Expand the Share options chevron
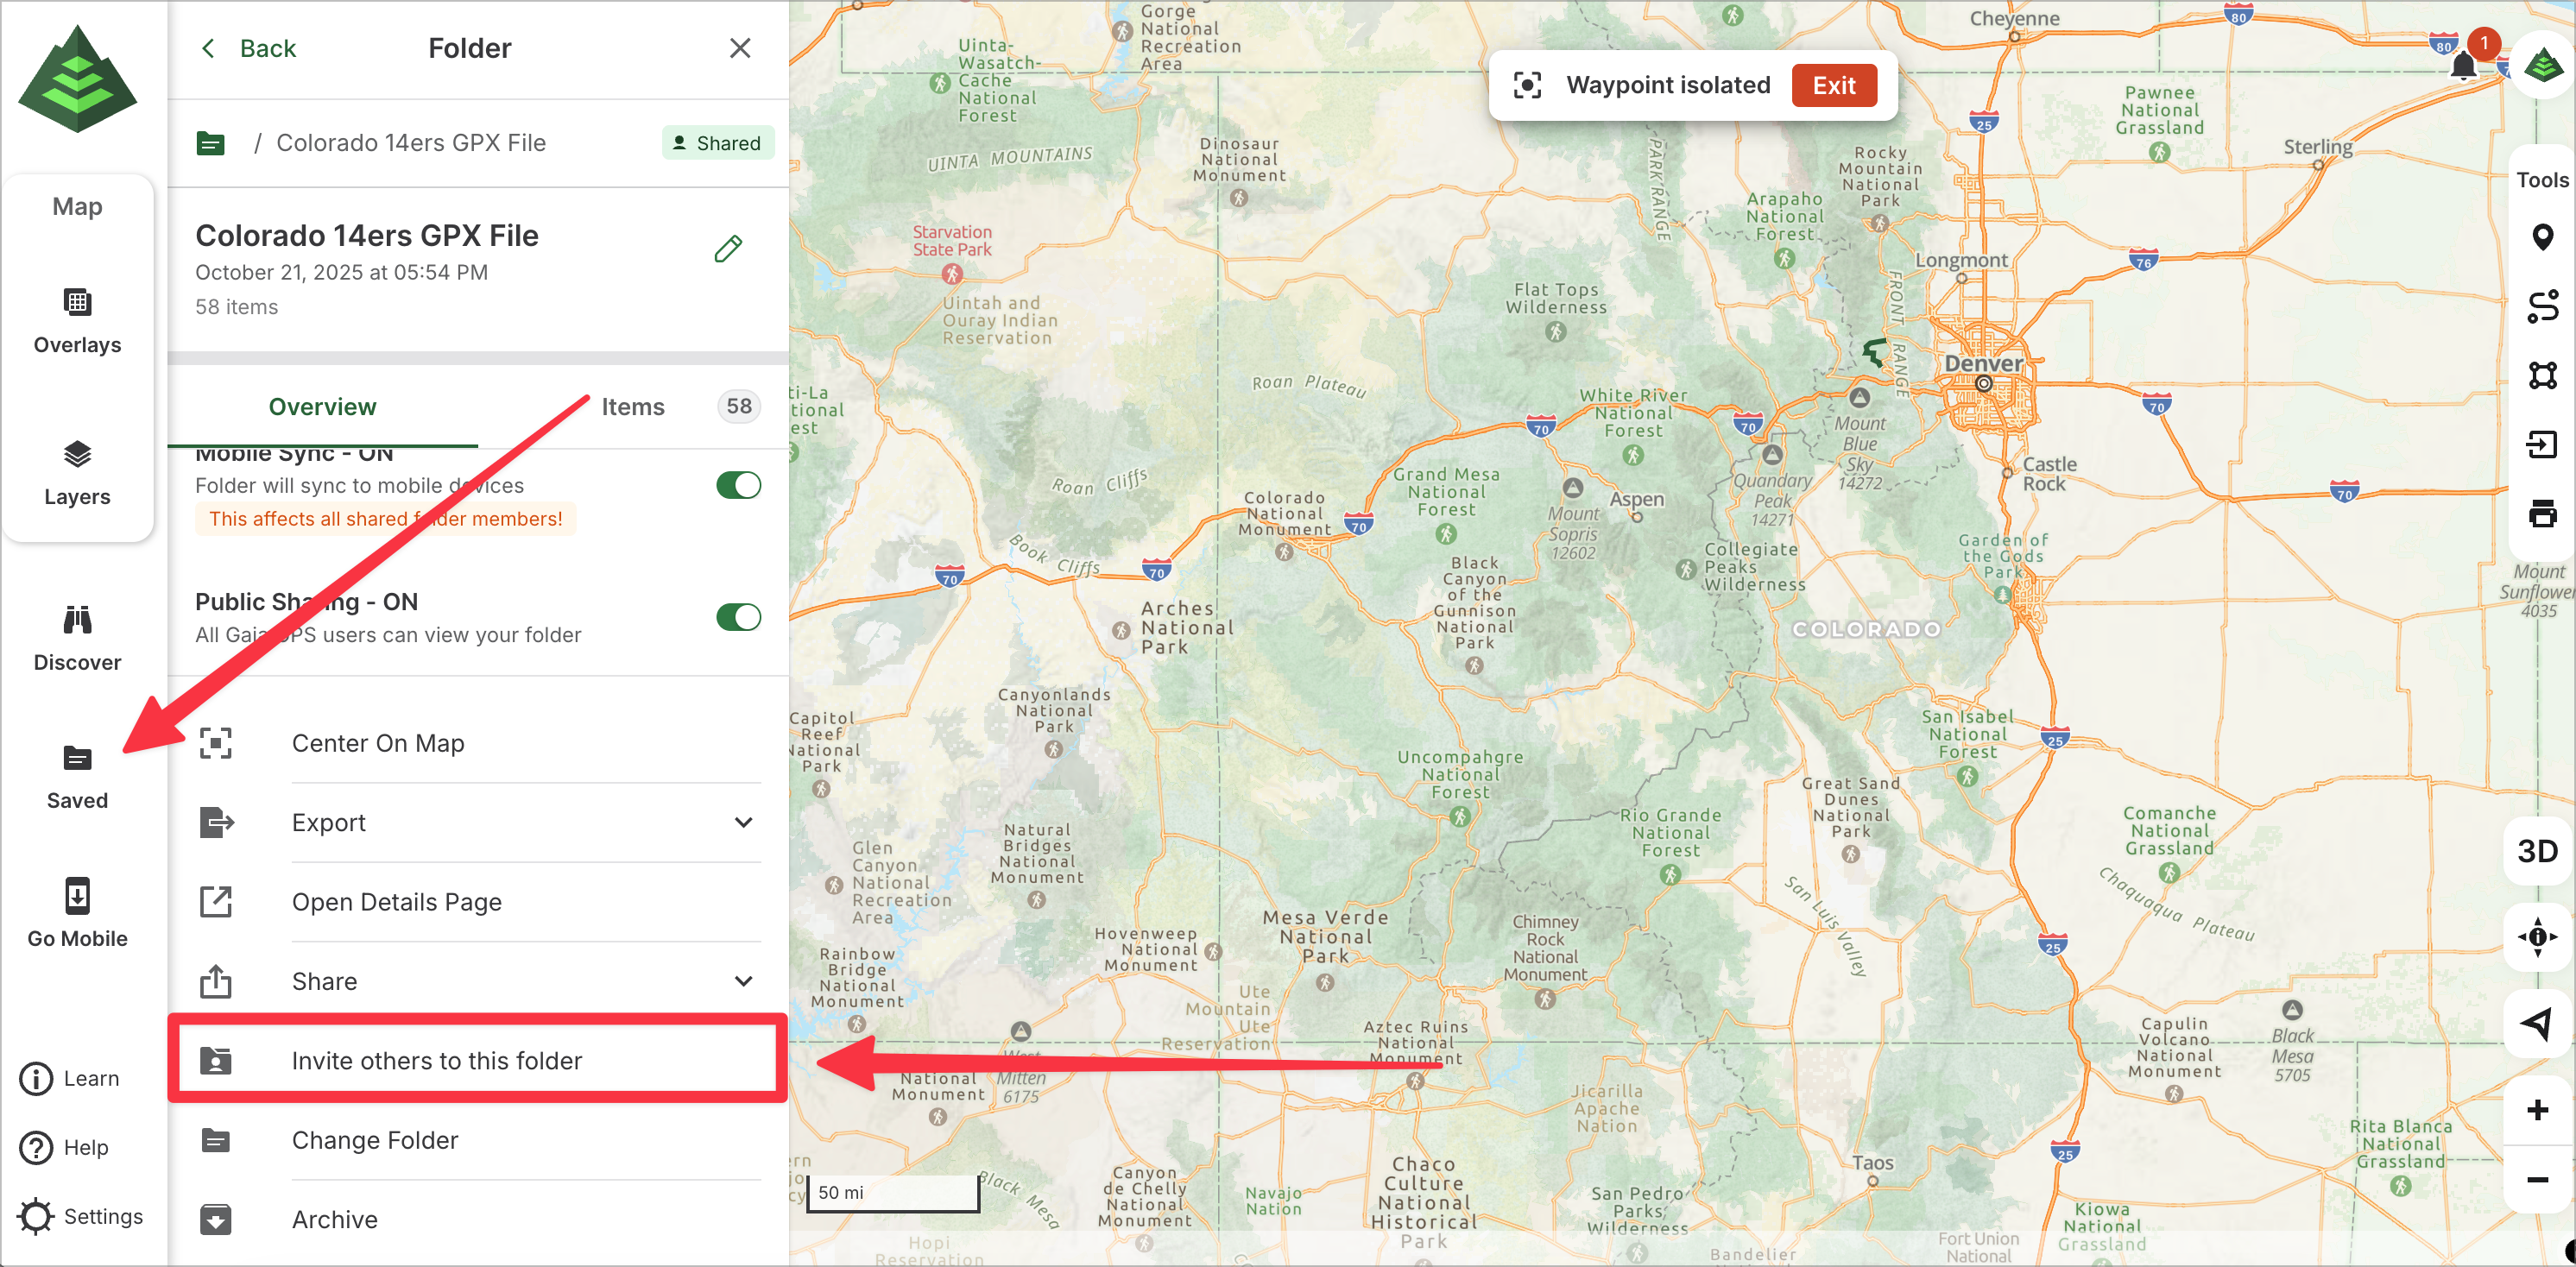Image resolution: width=2576 pixels, height=1267 pixels. coord(743,981)
